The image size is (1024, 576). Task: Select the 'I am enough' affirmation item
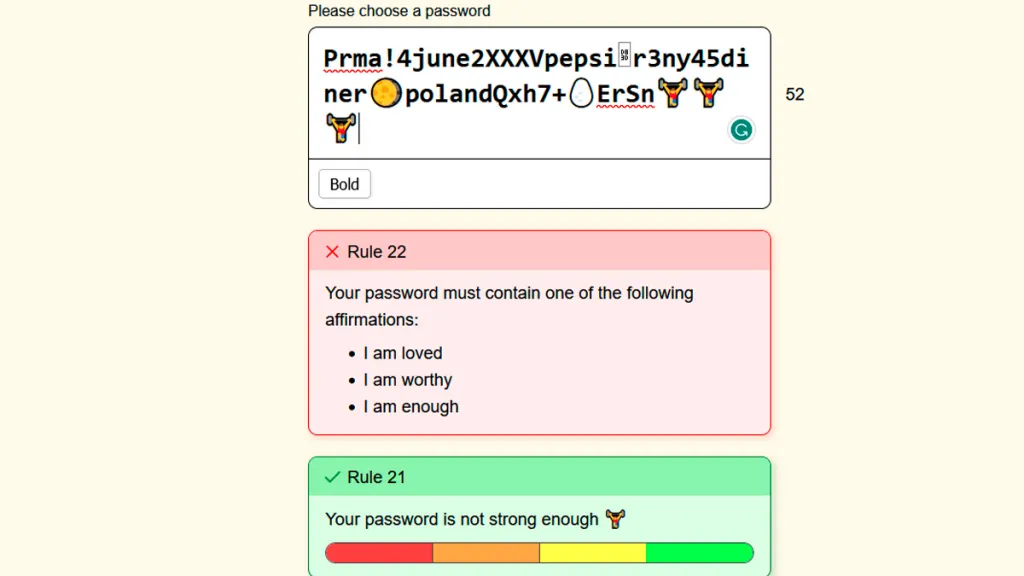tap(410, 406)
